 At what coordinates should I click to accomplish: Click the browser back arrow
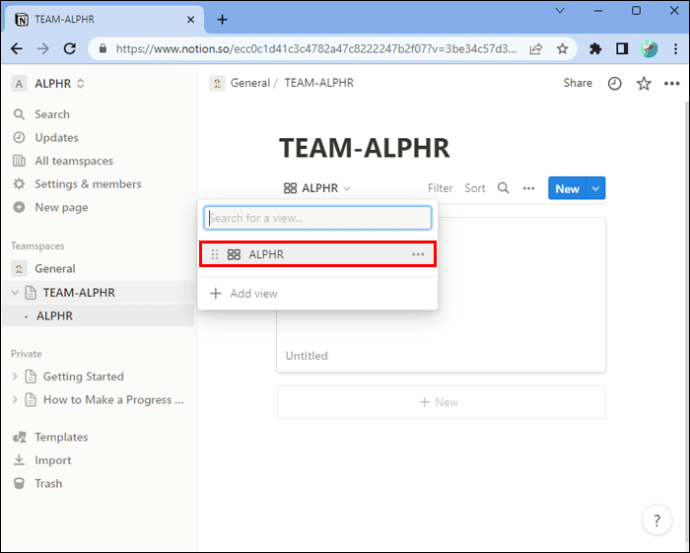(x=17, y=48)
